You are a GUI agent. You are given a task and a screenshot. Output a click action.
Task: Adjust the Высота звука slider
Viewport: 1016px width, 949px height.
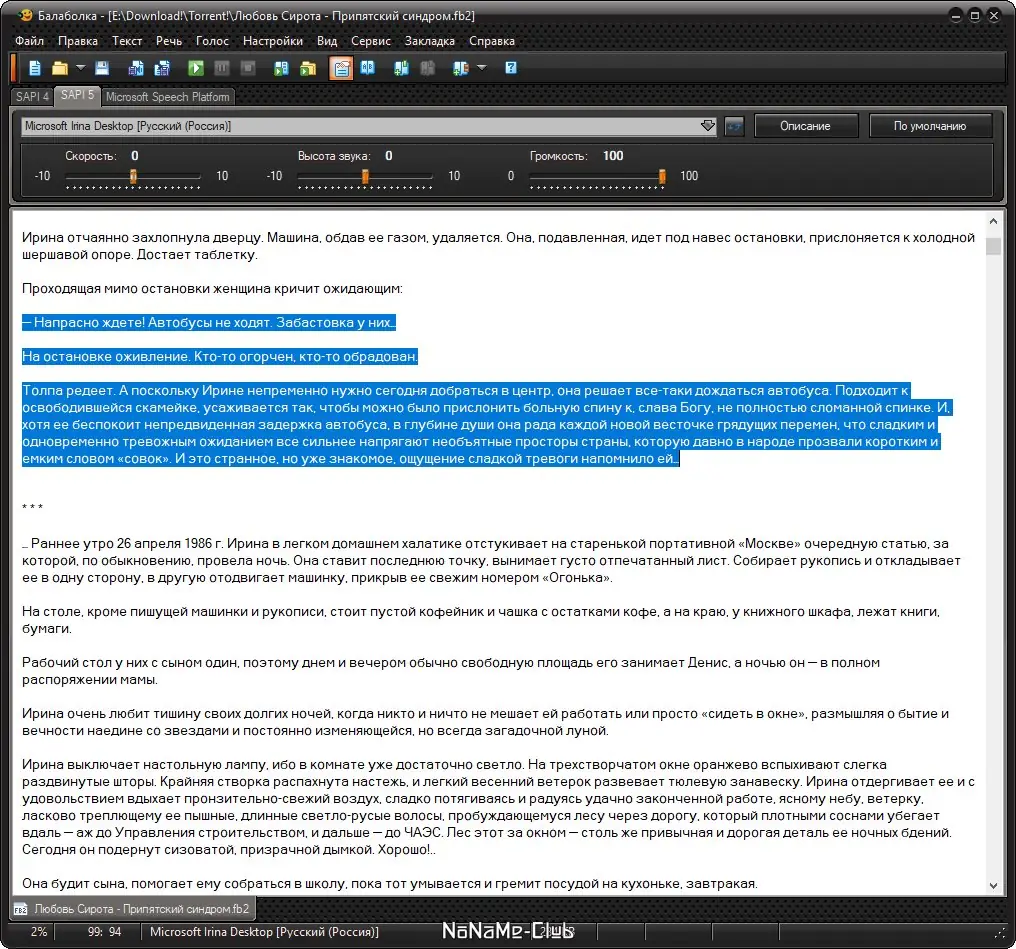point(365,176)
